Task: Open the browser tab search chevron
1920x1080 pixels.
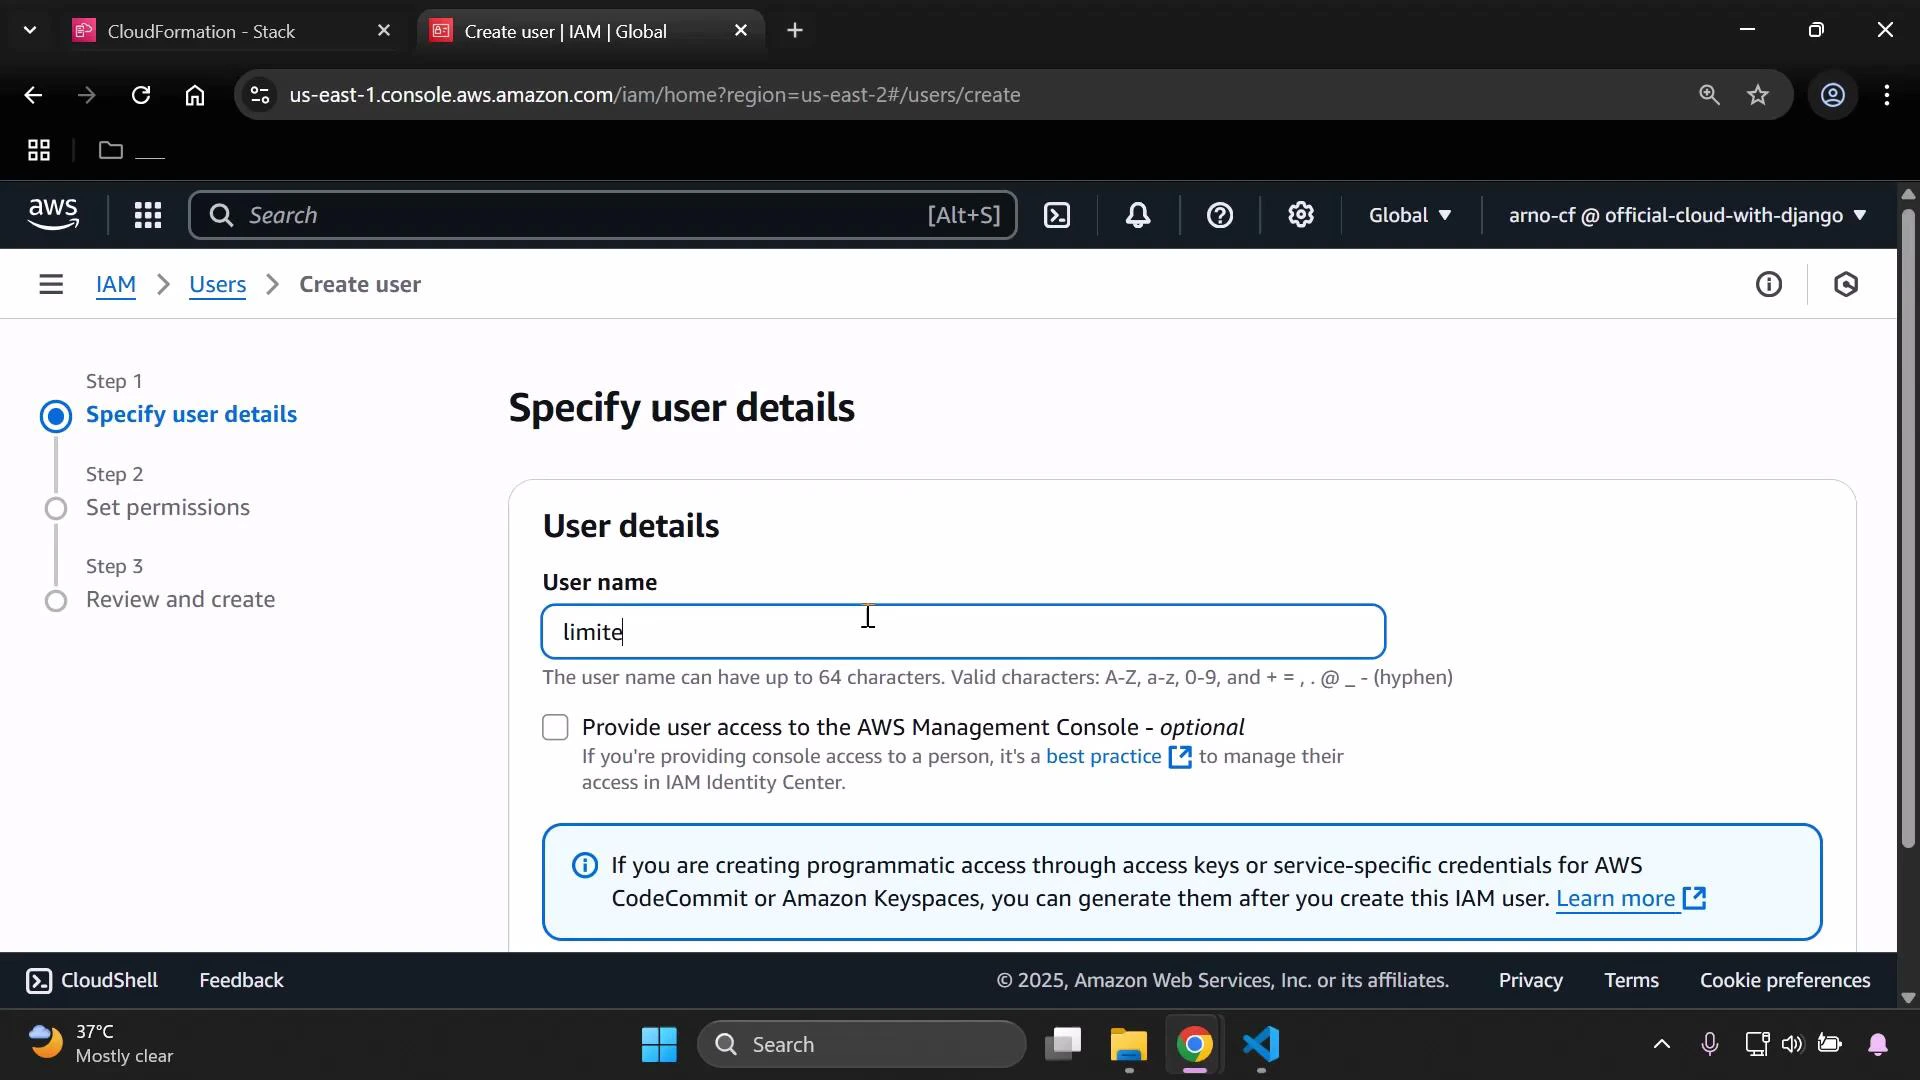Action: (30, 30)
